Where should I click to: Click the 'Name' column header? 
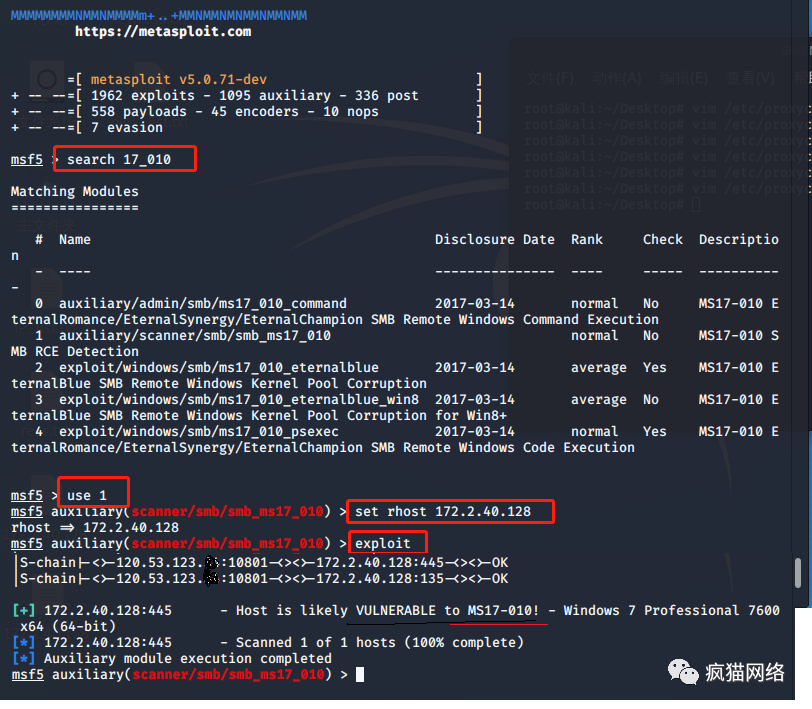[x=75, y=239]
